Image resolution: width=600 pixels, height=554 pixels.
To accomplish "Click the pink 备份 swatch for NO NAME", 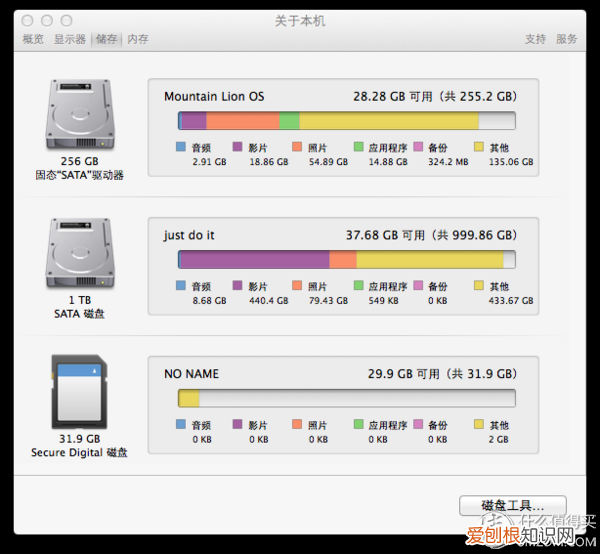I will [418, 424].
